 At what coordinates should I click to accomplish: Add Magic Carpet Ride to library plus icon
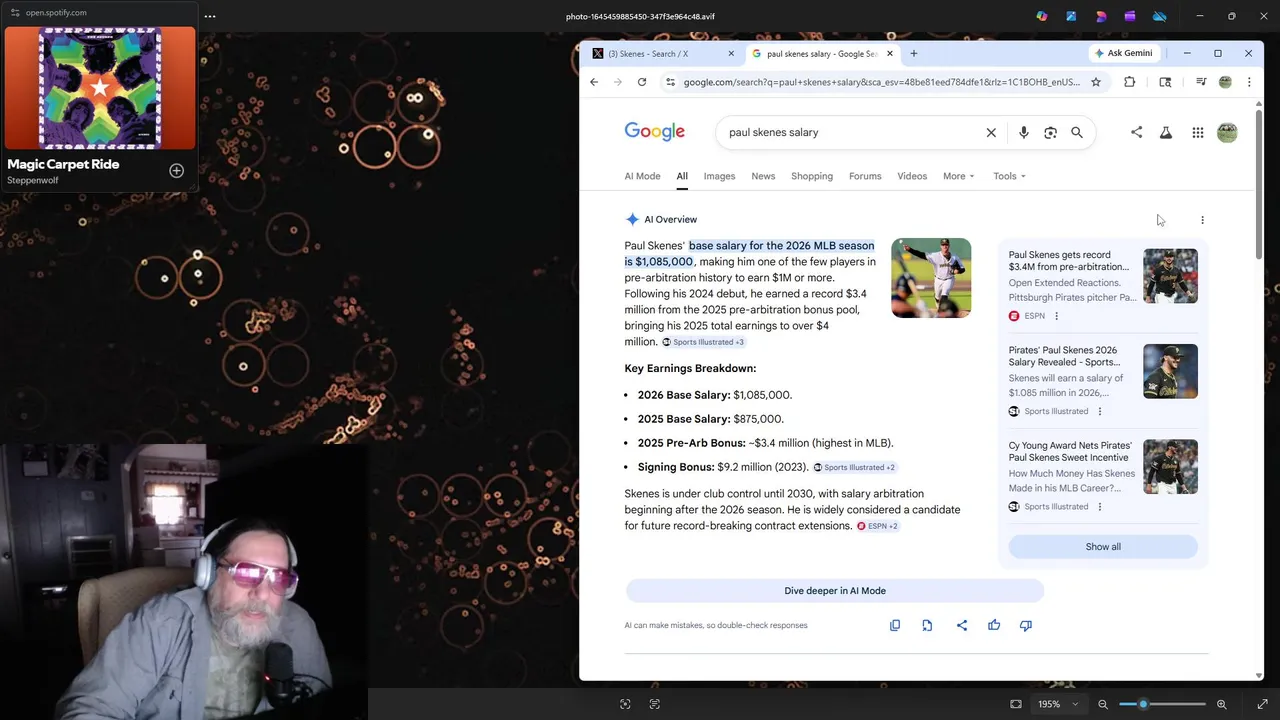pos(176,171)
